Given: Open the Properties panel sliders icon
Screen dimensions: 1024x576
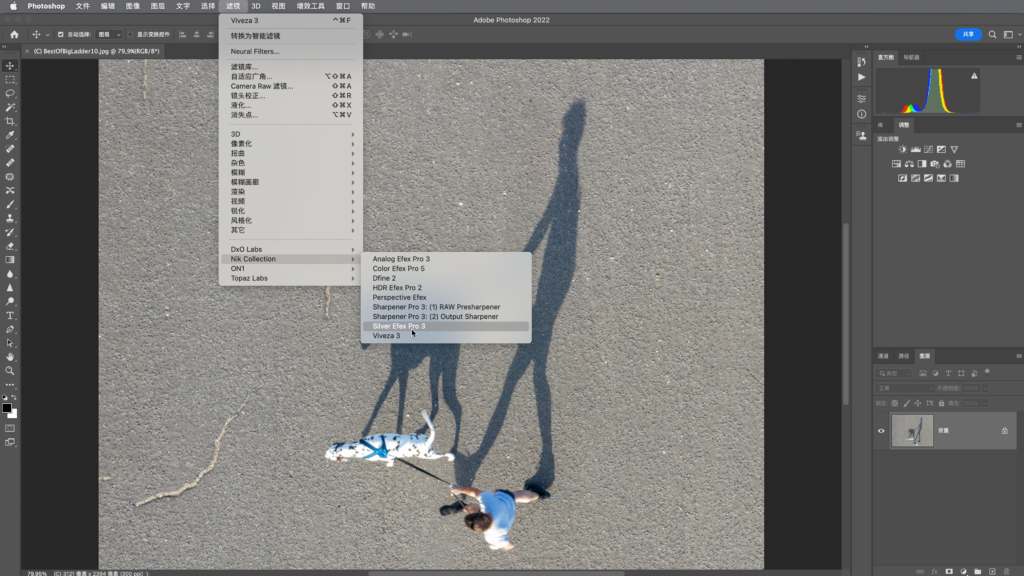Looking at the screenshot, I should point(861,99).
